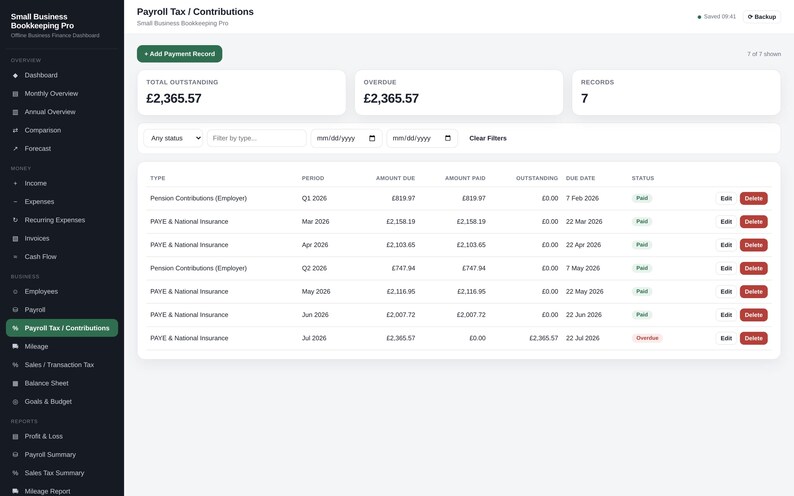This screenshot has width=794, height=496.
Task: Click the Invoices sidebar icon
Action: 15,238
